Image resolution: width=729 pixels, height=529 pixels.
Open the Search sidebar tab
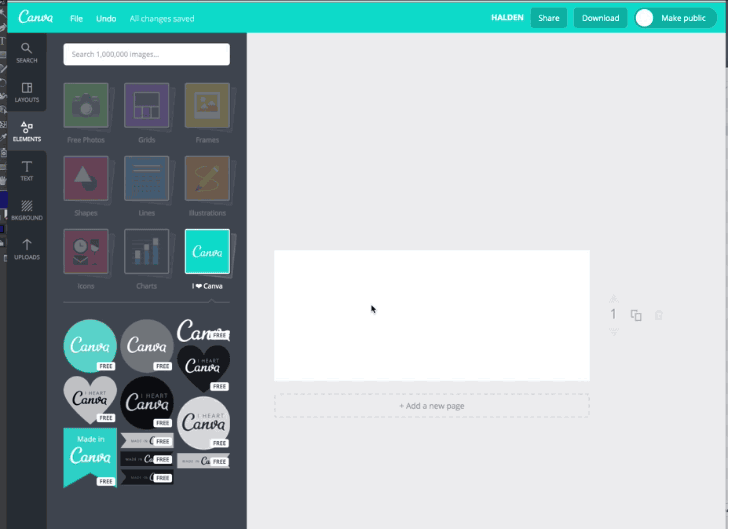coord(27,52)
